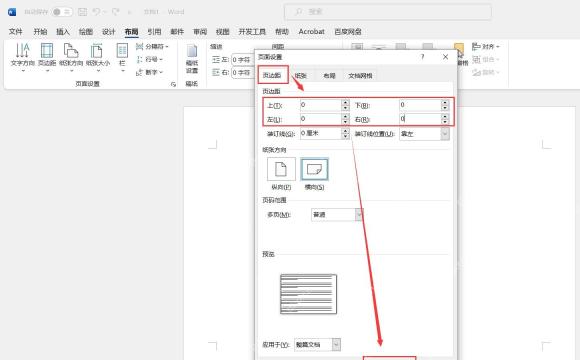
Task: Click the 页面设置 group dialog launcher icon
Action: [173, 84]
